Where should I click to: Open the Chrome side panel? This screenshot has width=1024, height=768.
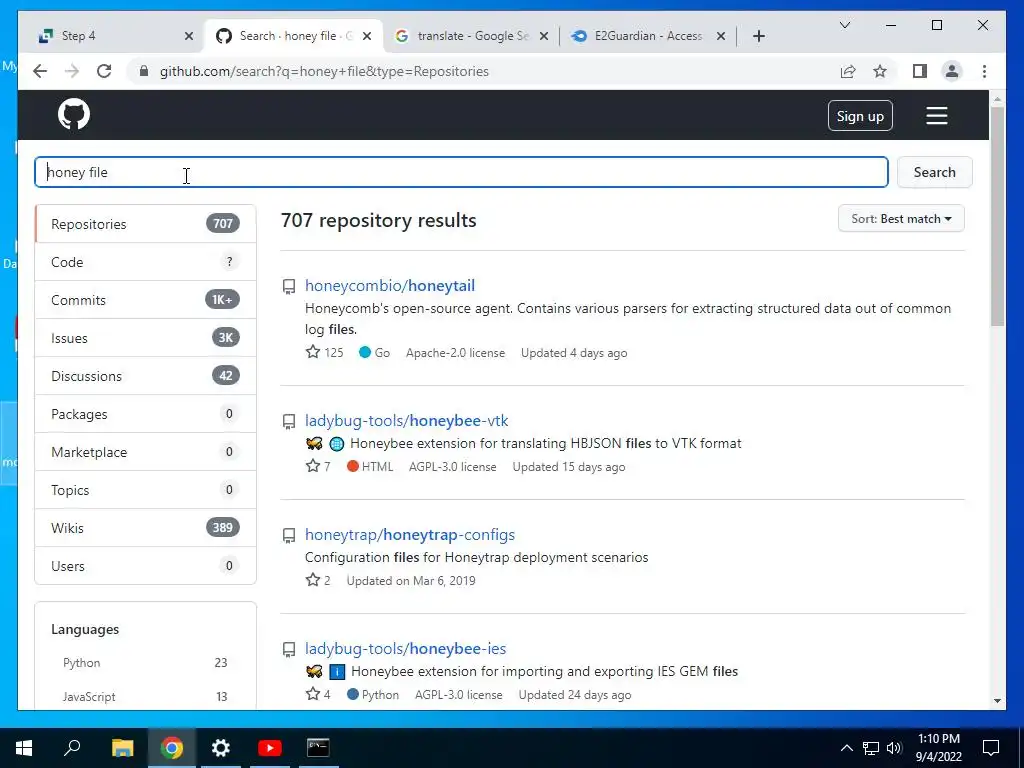click(920, 71)
